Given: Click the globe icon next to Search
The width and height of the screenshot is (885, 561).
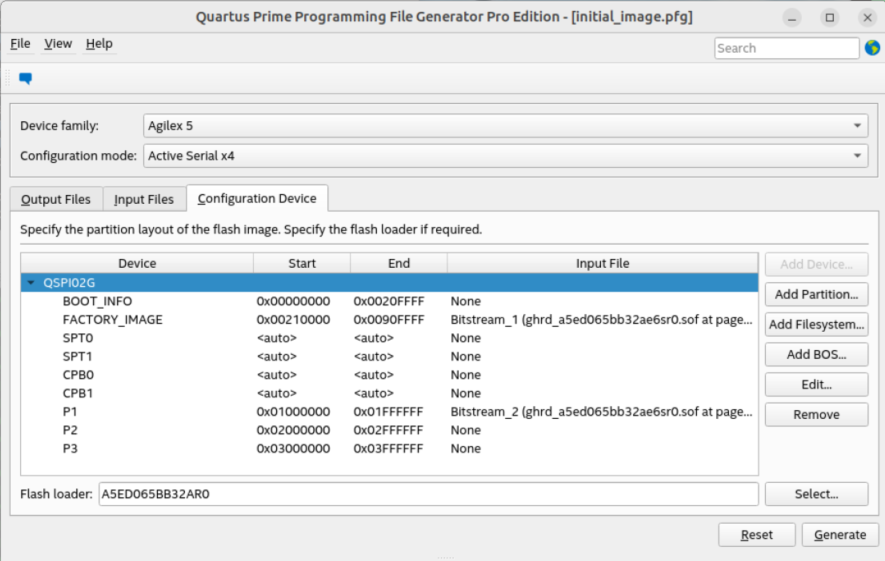Looking at the screenshot, I should pyautogui.click(x=871, y=48).
